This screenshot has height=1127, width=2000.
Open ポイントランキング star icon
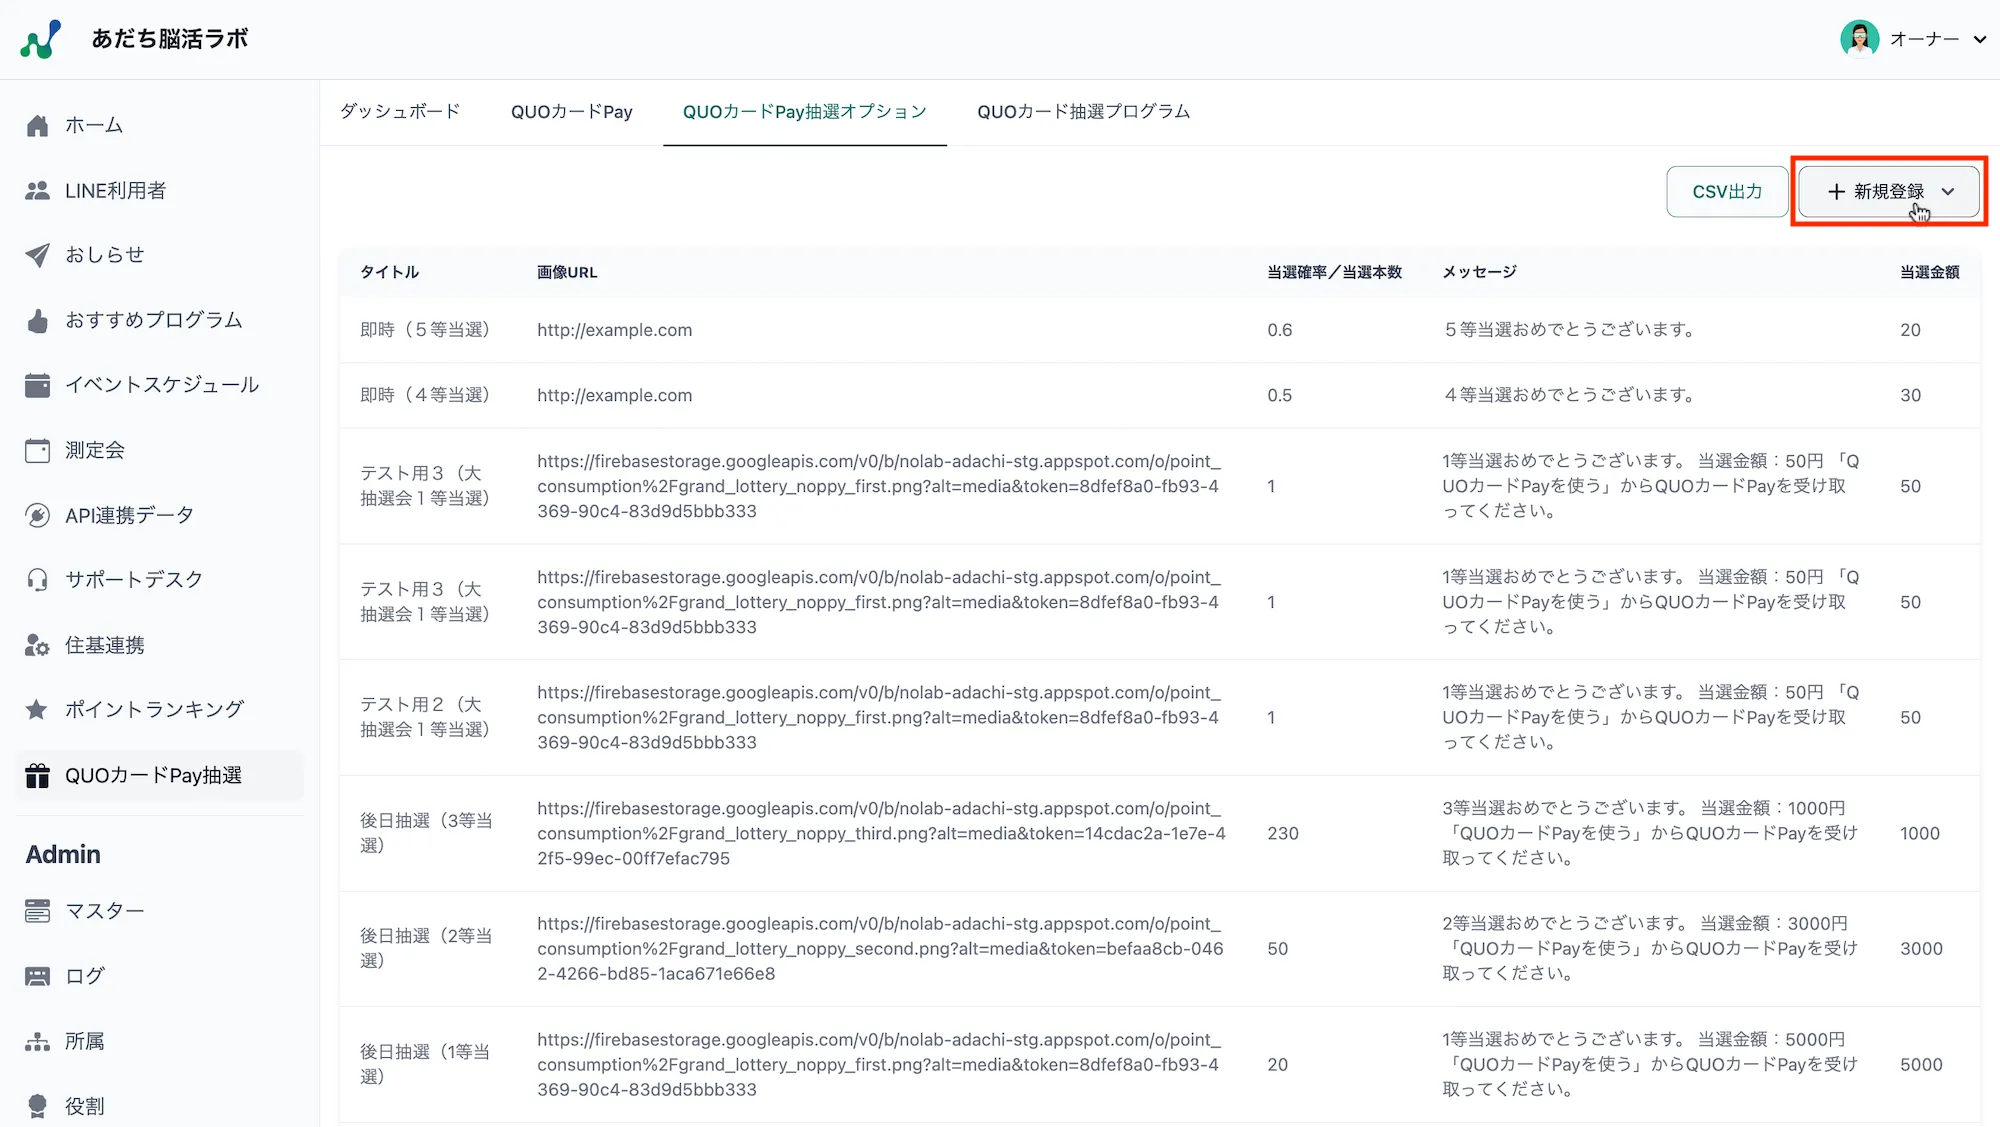click(x=38, y=709)
